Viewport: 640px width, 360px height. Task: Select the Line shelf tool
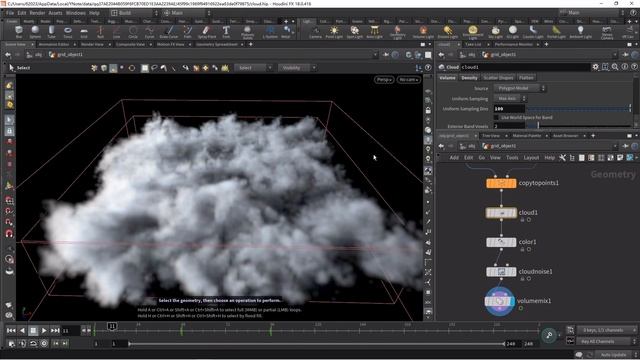click(x=116, y=31)
